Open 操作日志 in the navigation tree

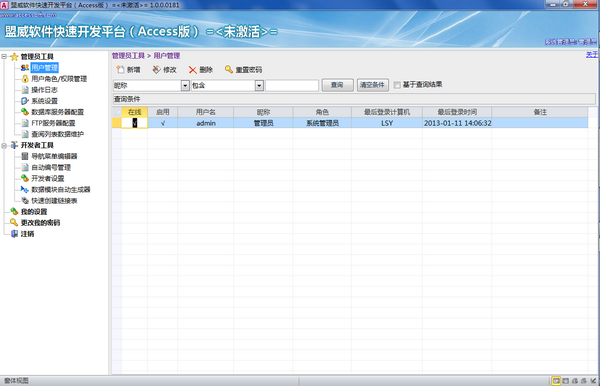click(44, 90)
